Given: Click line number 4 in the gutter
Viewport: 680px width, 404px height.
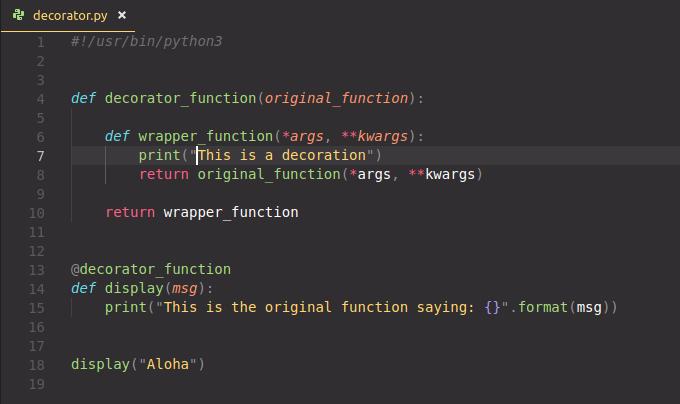Looking at the screenshot, I should pyautogui.click(x=40, y=99).
